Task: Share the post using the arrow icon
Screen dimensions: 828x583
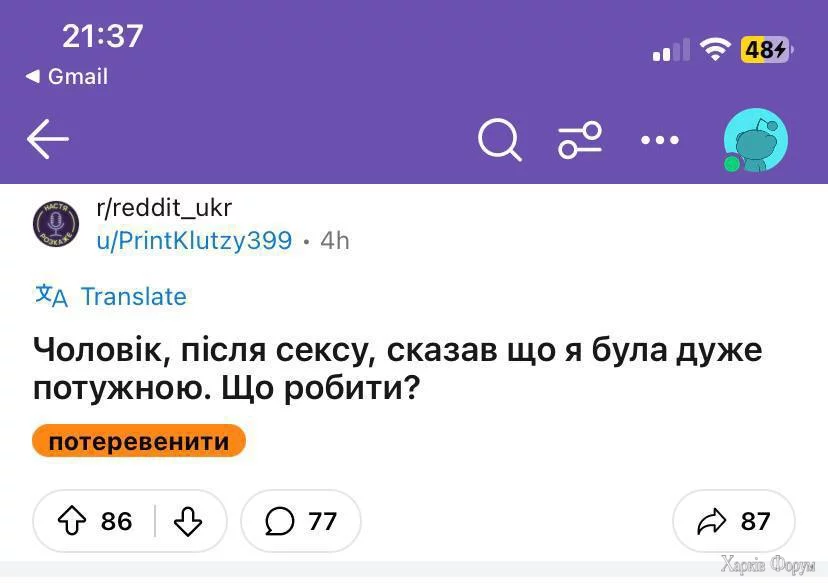Action: coord(712,521)
